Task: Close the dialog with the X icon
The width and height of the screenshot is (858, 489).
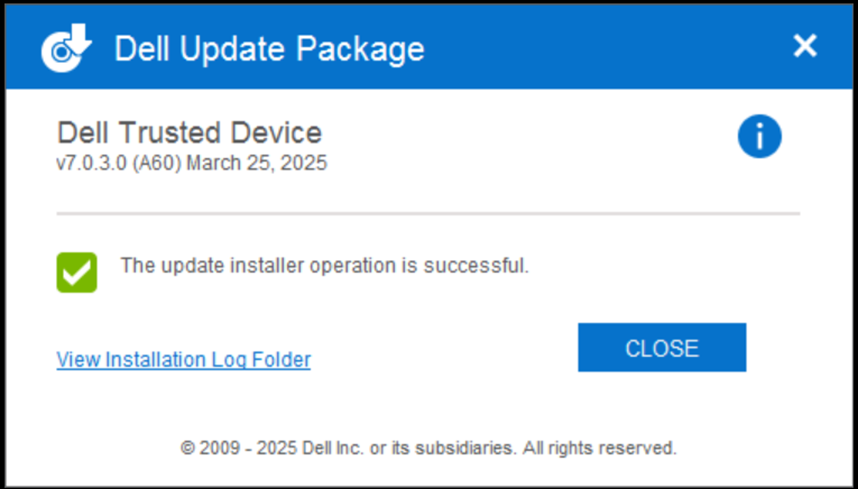Action: pyautogui.click(x=804, y=45)
